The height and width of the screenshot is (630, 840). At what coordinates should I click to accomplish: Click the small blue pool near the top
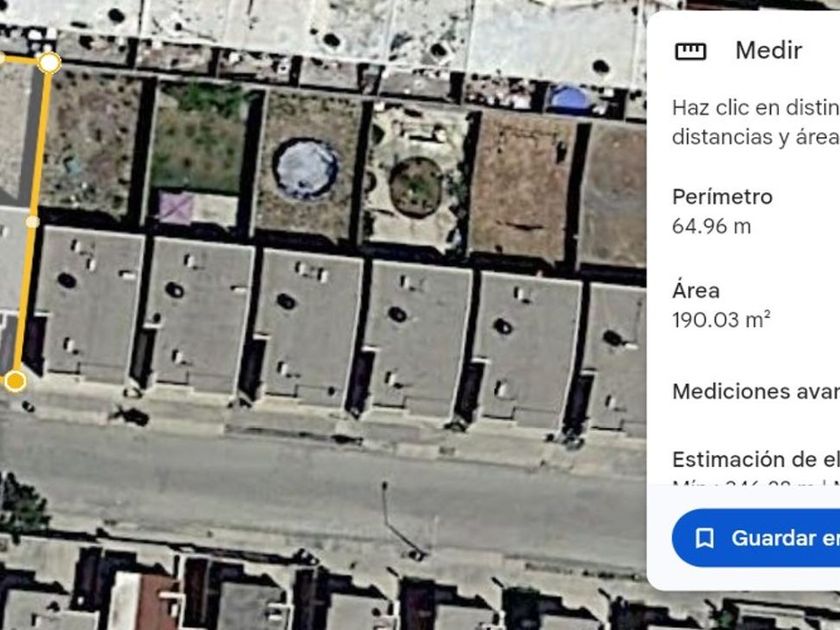click(571, 99)
